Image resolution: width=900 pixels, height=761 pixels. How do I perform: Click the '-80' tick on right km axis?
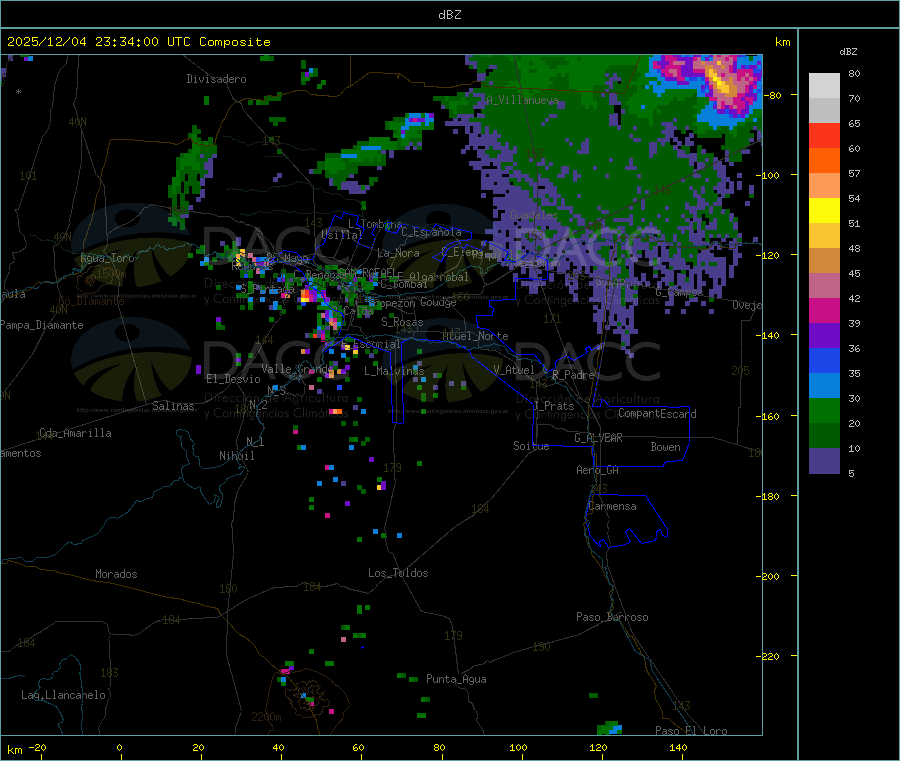tap(775, 95)
